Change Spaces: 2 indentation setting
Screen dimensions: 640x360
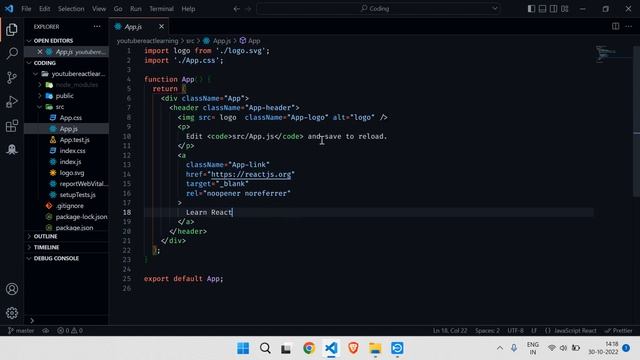pyautogui.click(x=487, y=331)
